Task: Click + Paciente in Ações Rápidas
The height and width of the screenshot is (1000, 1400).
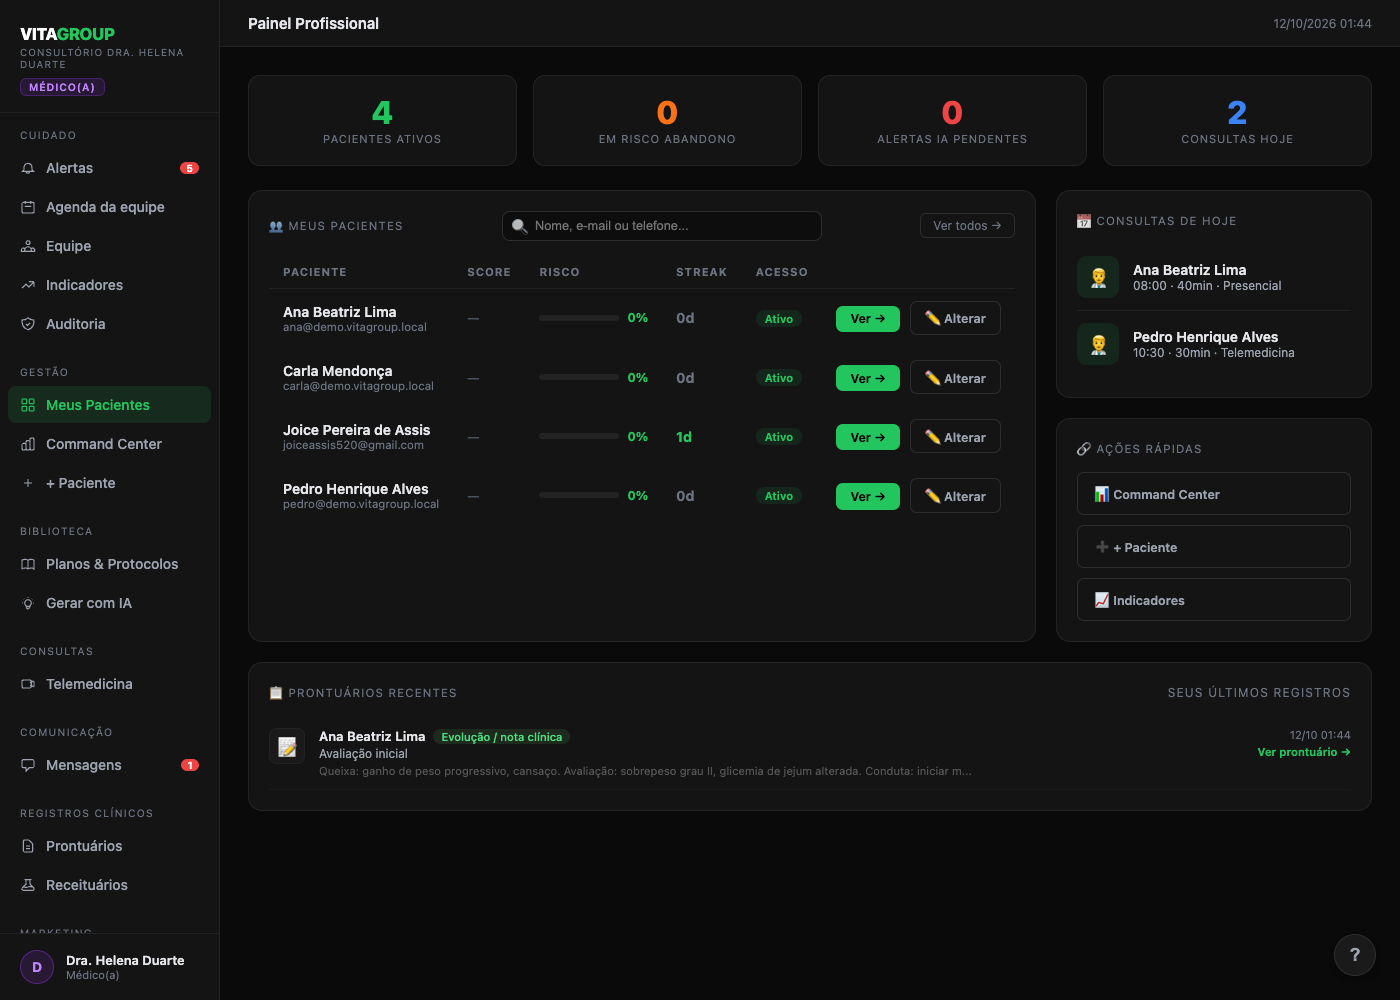Action: point(1214,547)
